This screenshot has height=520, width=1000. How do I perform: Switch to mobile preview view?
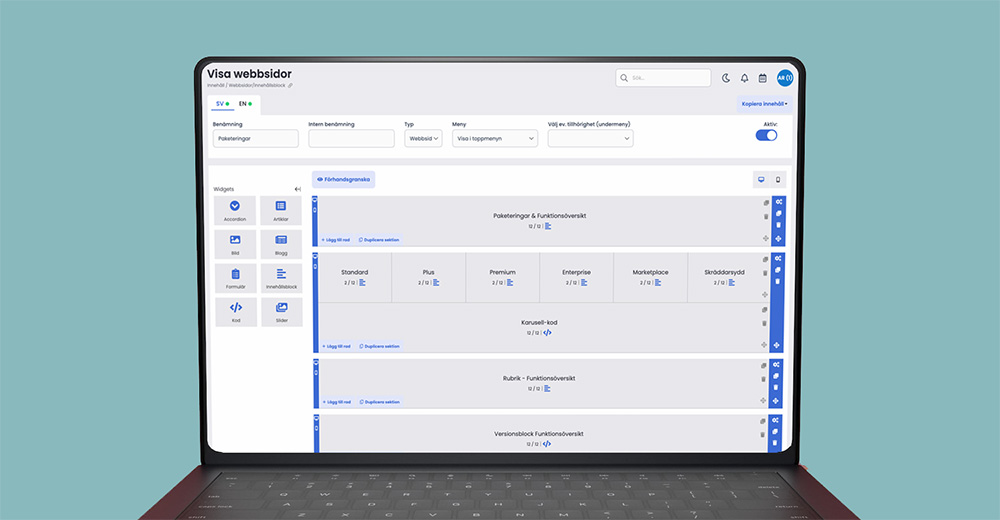pos(778,180)
